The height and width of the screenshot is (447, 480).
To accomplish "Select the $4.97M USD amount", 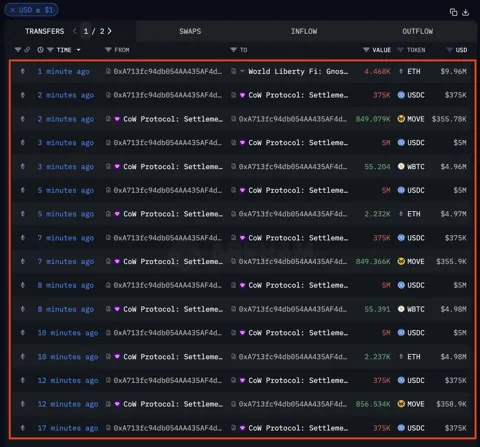I will (x=454, y=214).
